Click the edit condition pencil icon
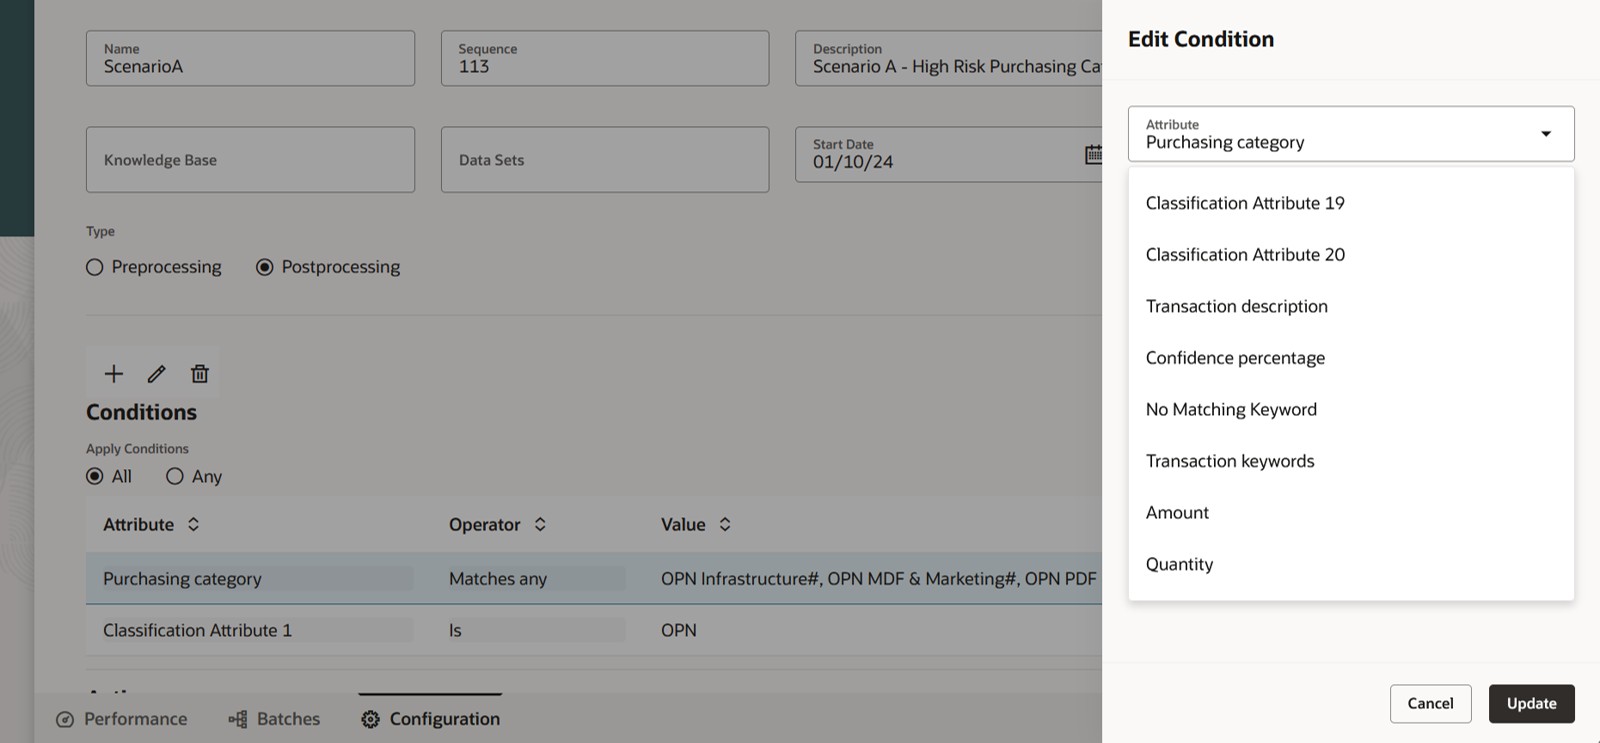The image size is (1600, 743). 157,374
